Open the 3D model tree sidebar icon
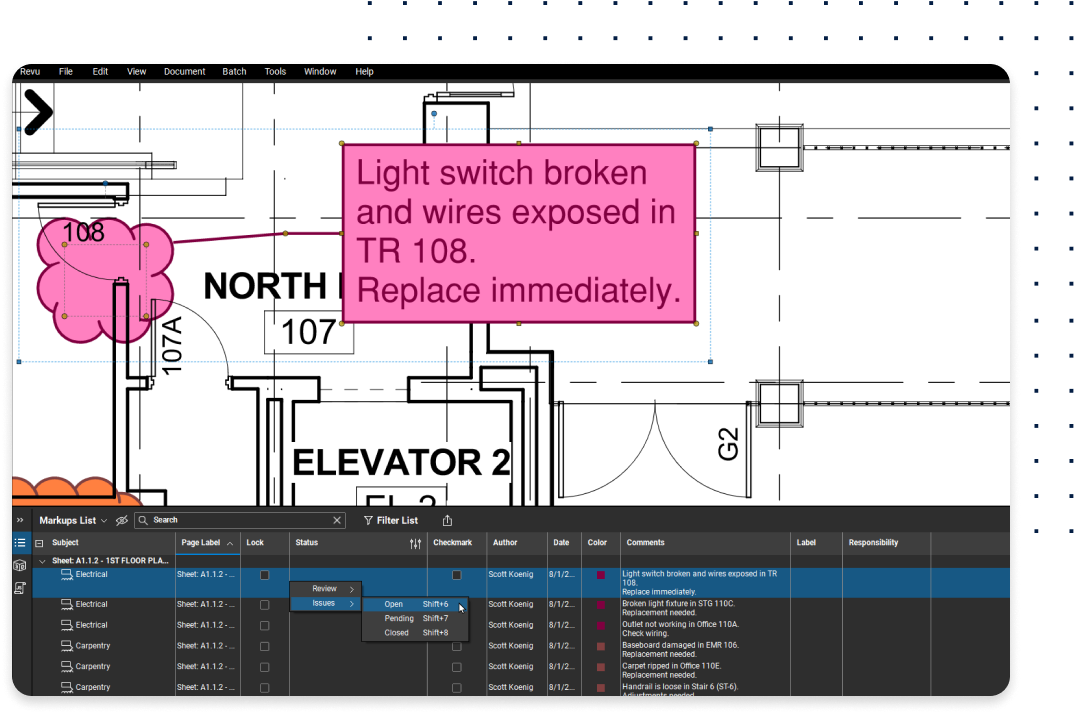 20,566
